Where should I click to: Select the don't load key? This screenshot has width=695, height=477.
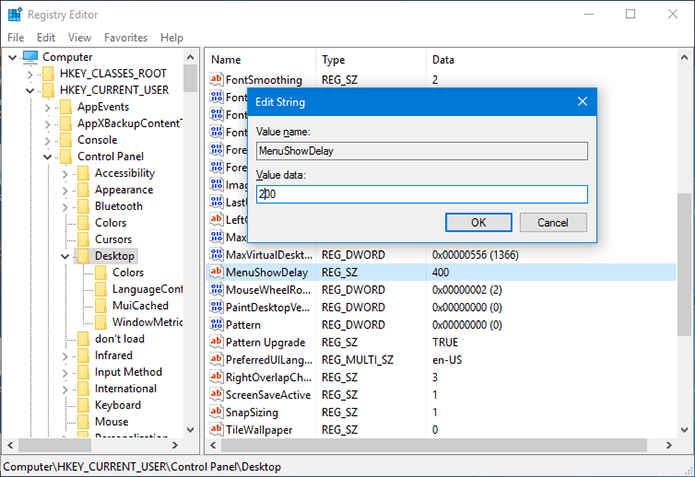pyautogui.click(x=120, y=339)
